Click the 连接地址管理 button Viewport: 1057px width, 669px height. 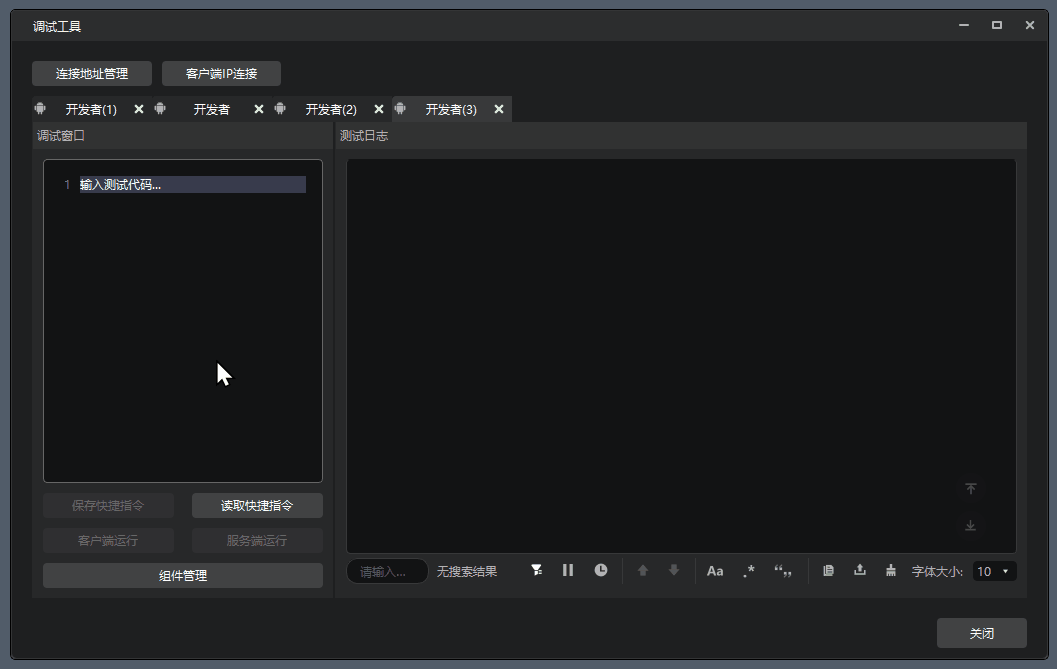tap(92, 73)
